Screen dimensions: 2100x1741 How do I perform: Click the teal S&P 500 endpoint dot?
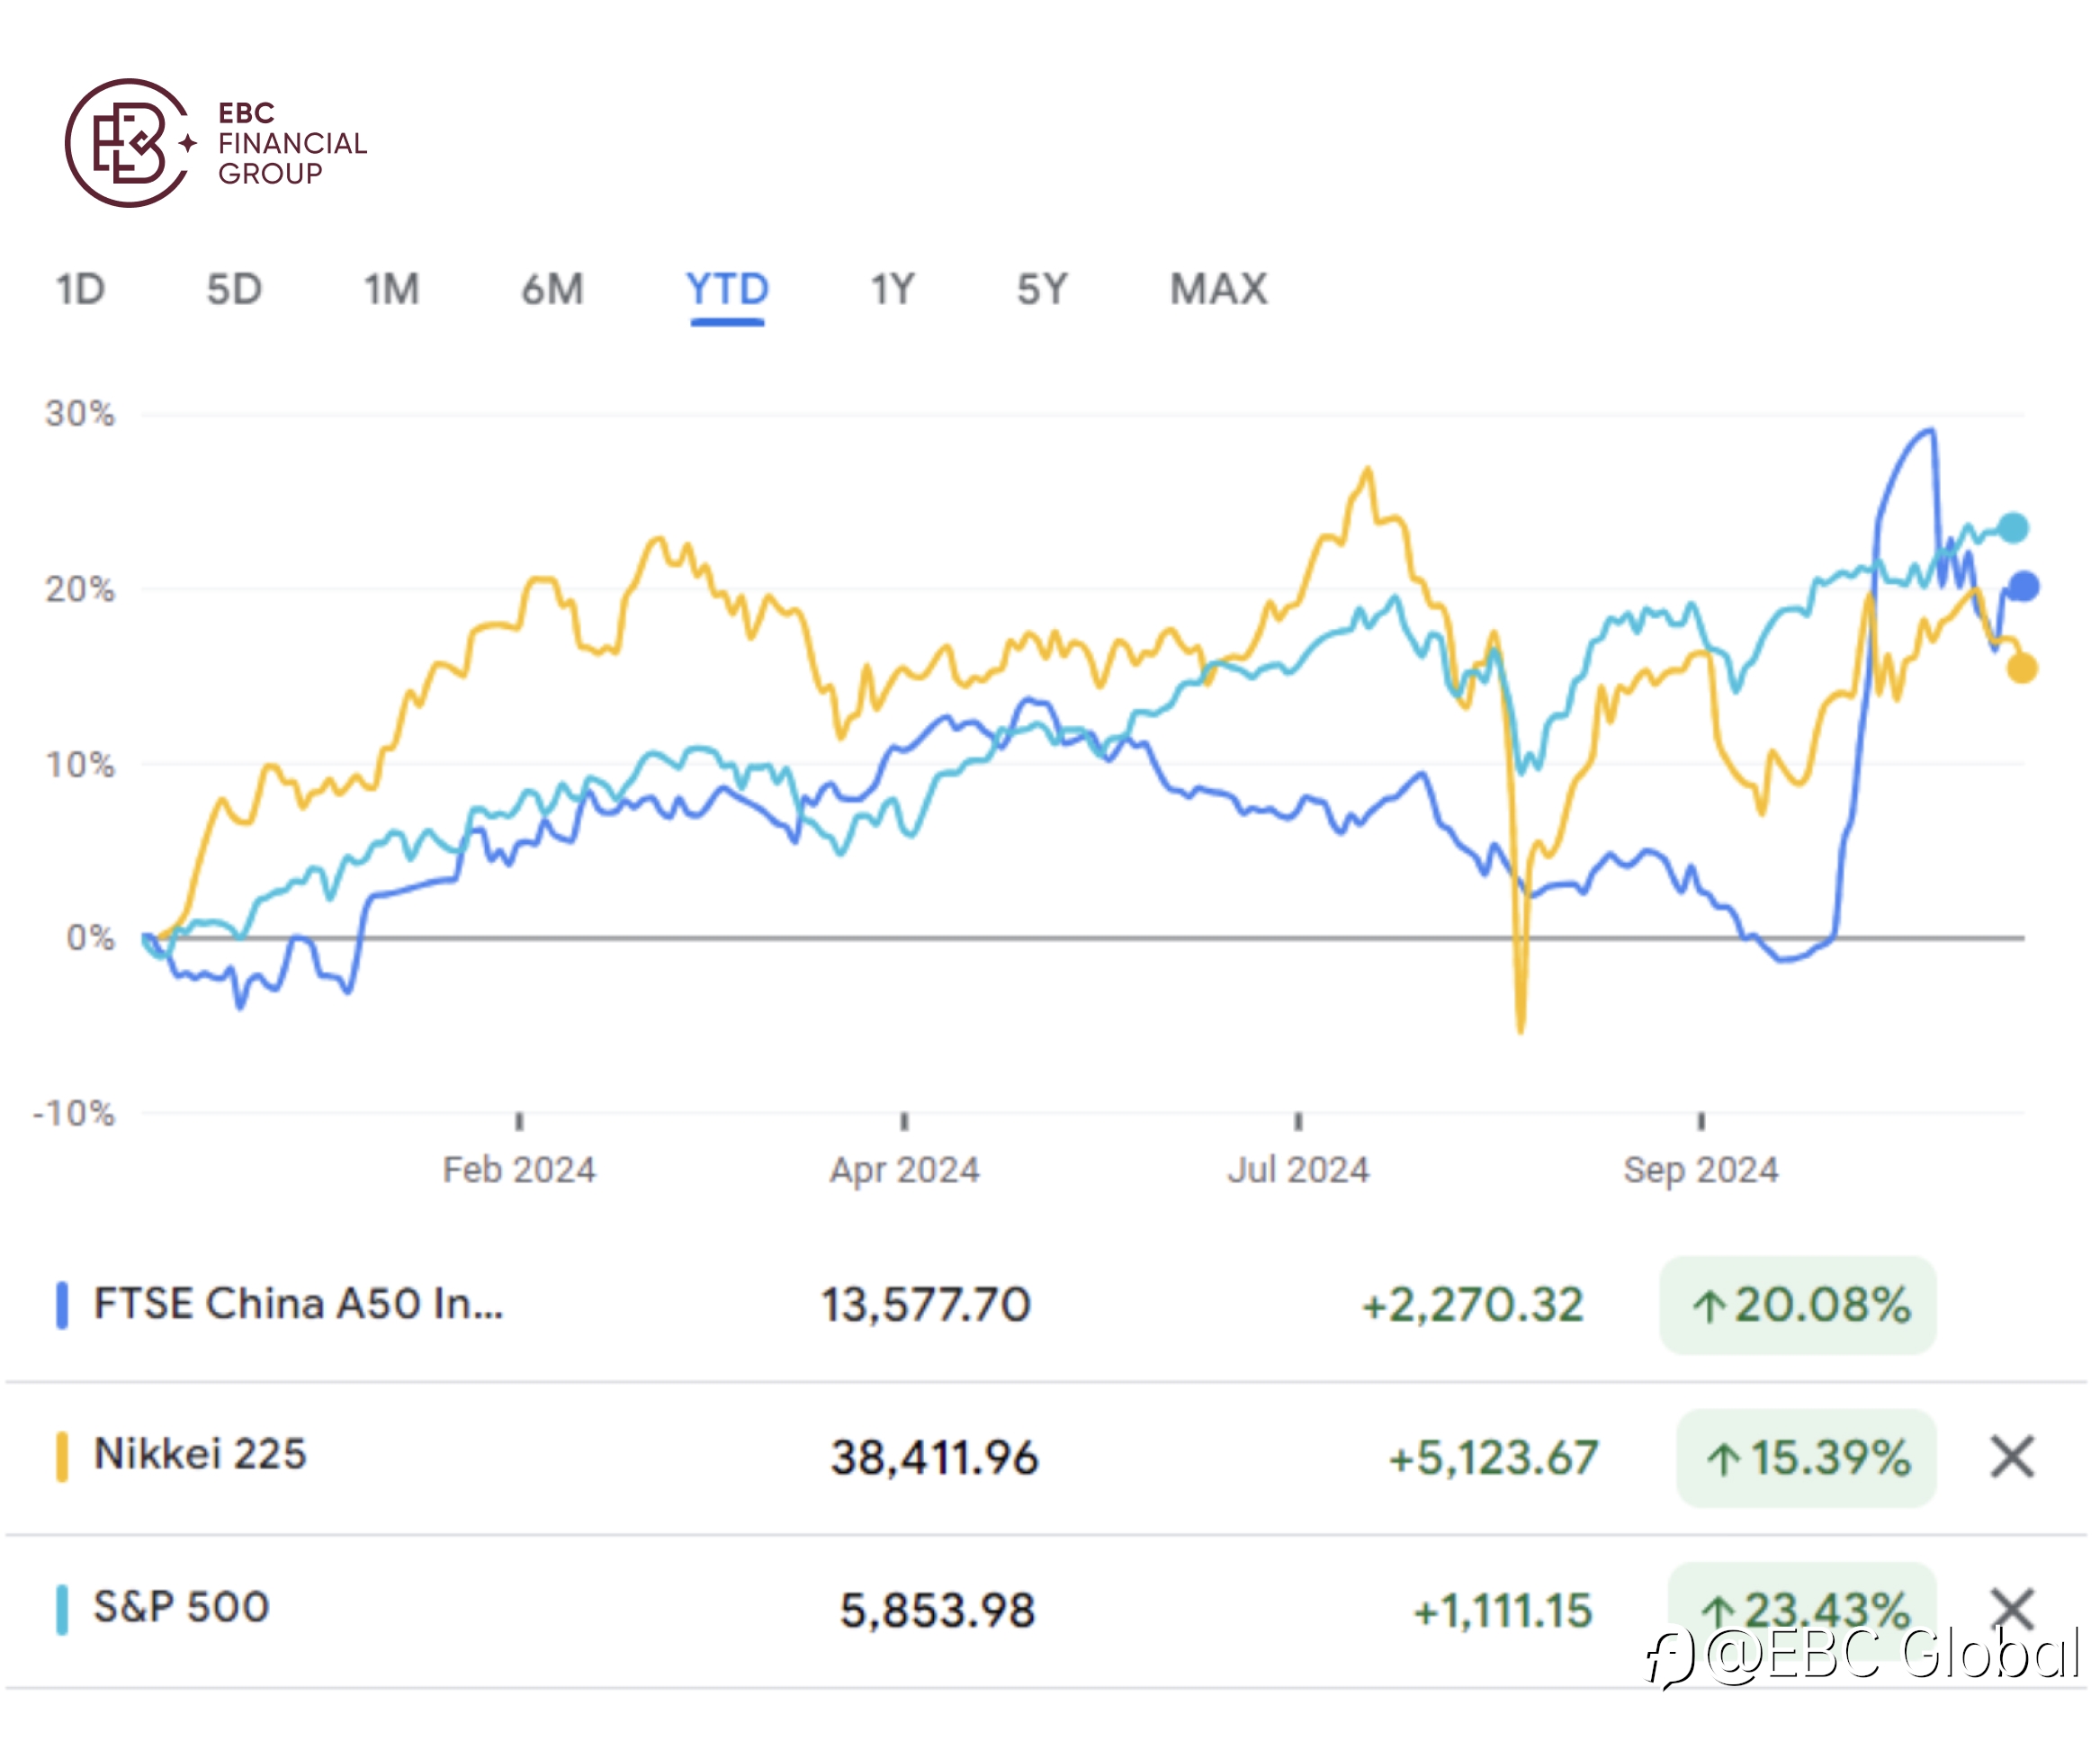[2013, 528]
